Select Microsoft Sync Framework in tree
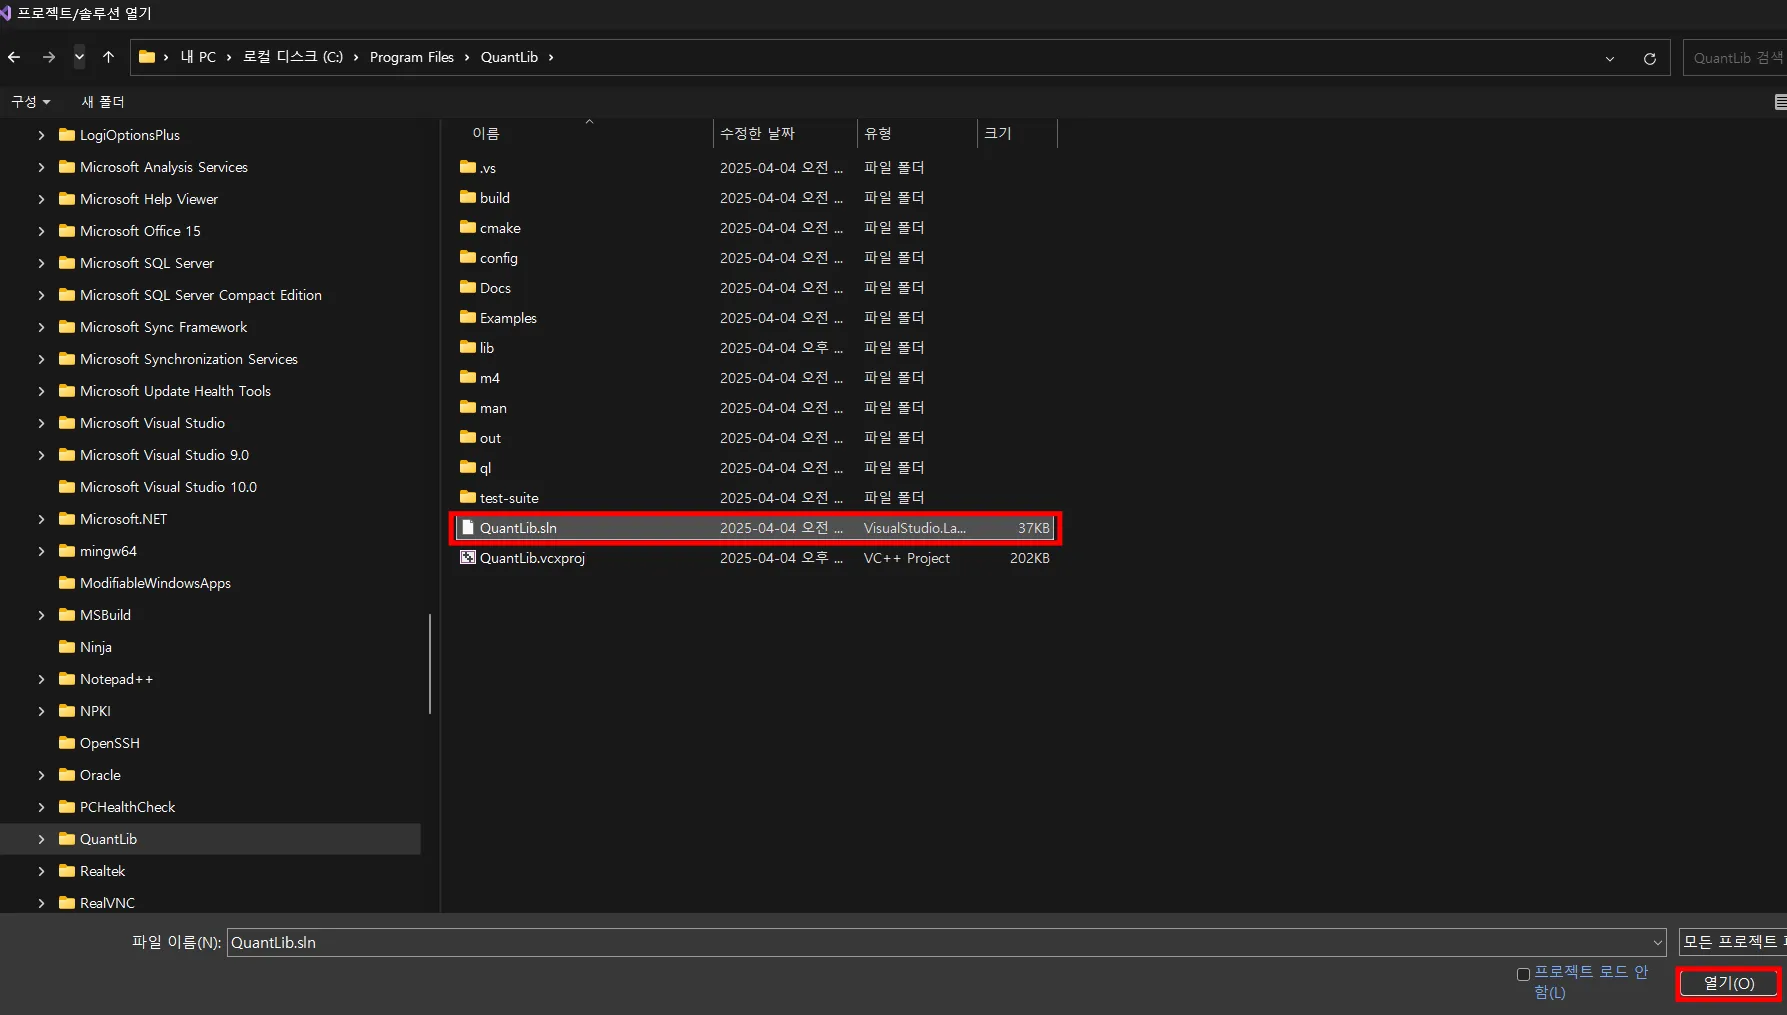1787x1015 pixels. click(x=163, y=327)
